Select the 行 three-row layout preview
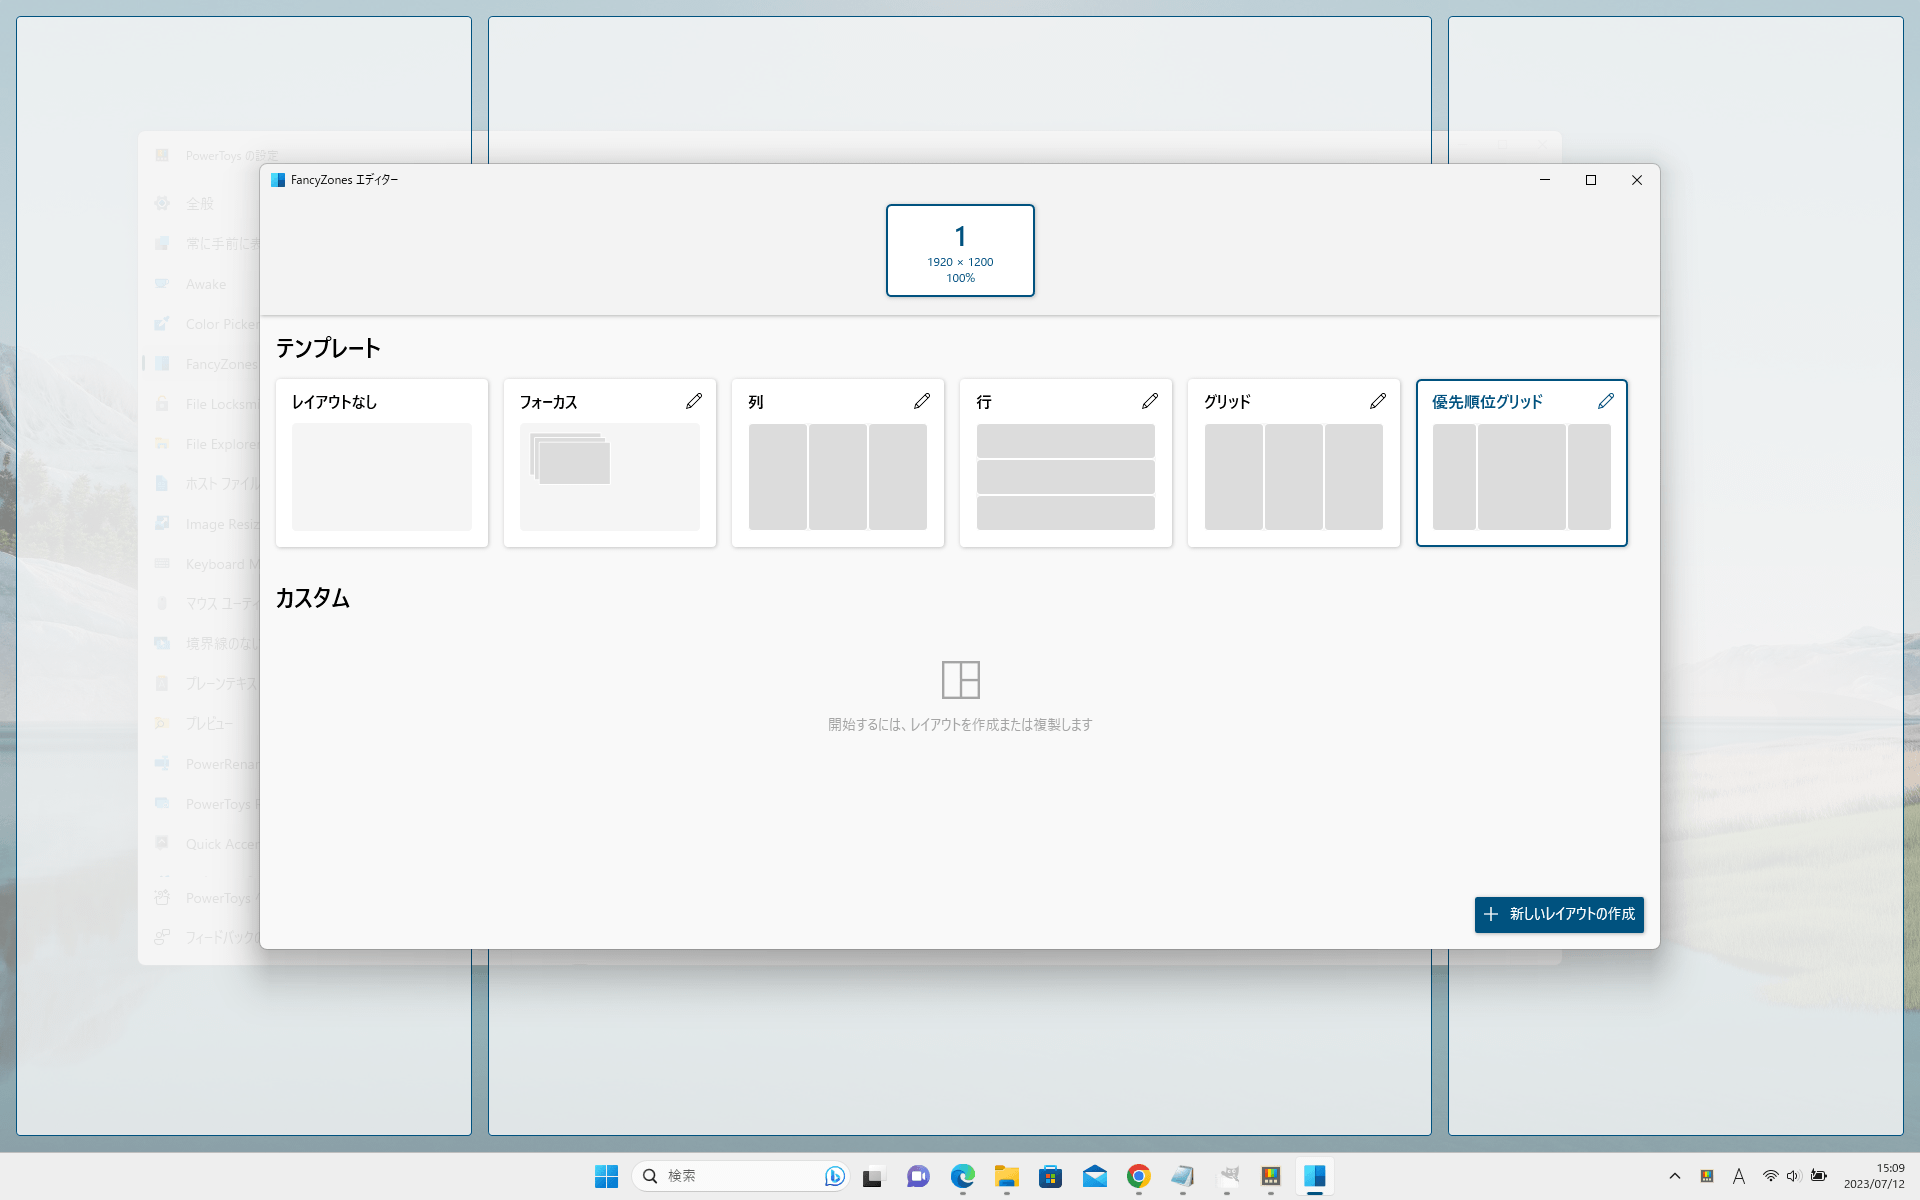 pos(1066,477)
